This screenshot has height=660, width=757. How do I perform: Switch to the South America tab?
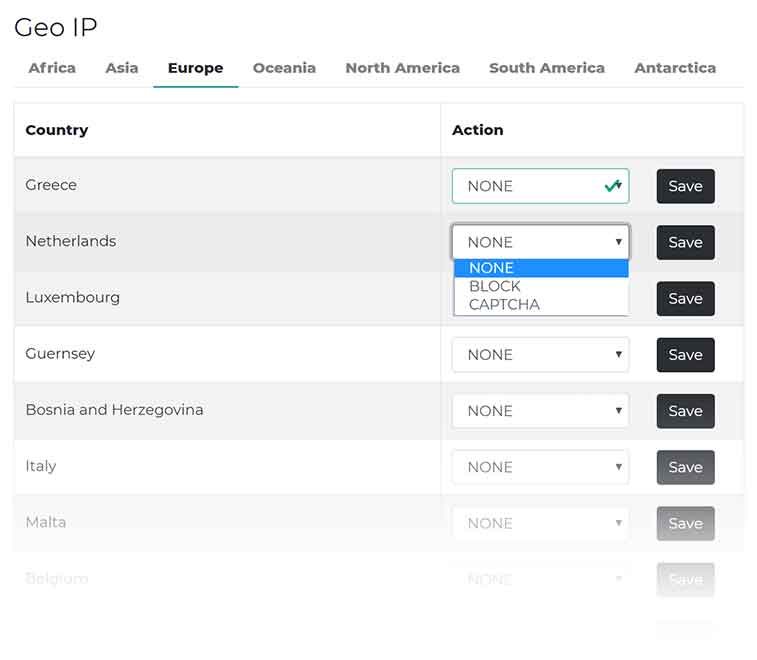coord(547,68)
